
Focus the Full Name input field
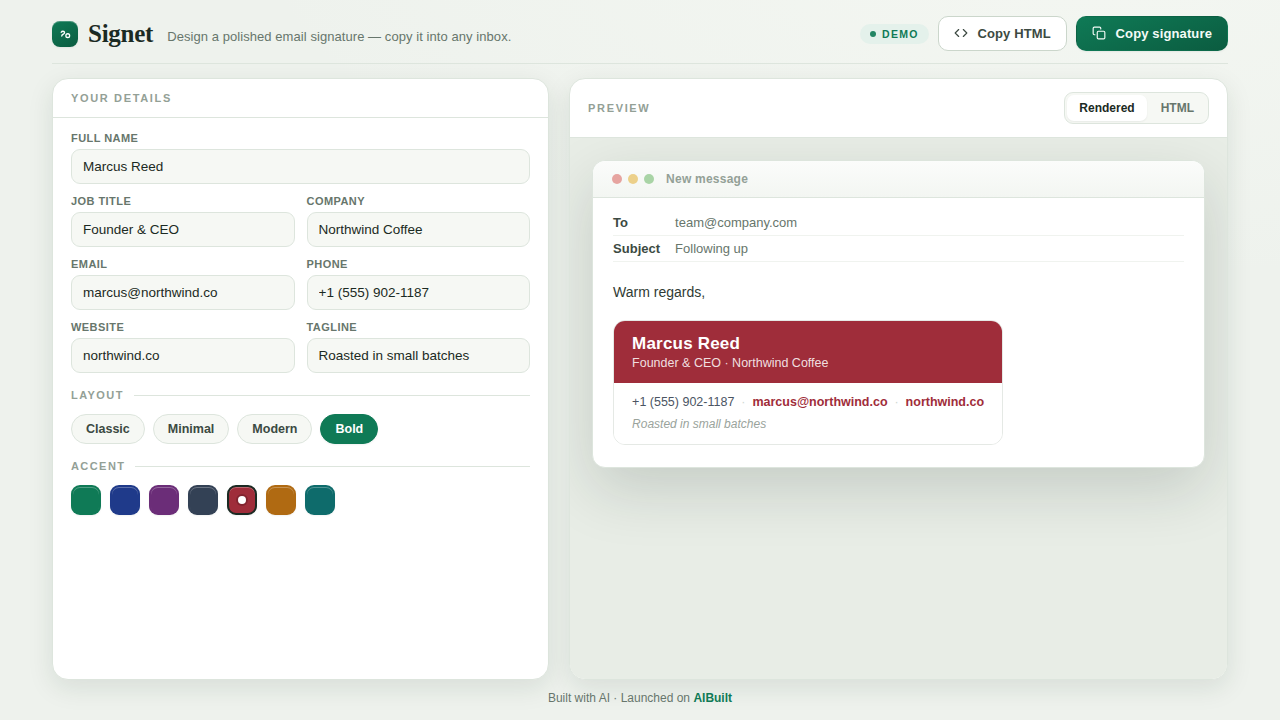pyautogui.click(x=300, y=167)
